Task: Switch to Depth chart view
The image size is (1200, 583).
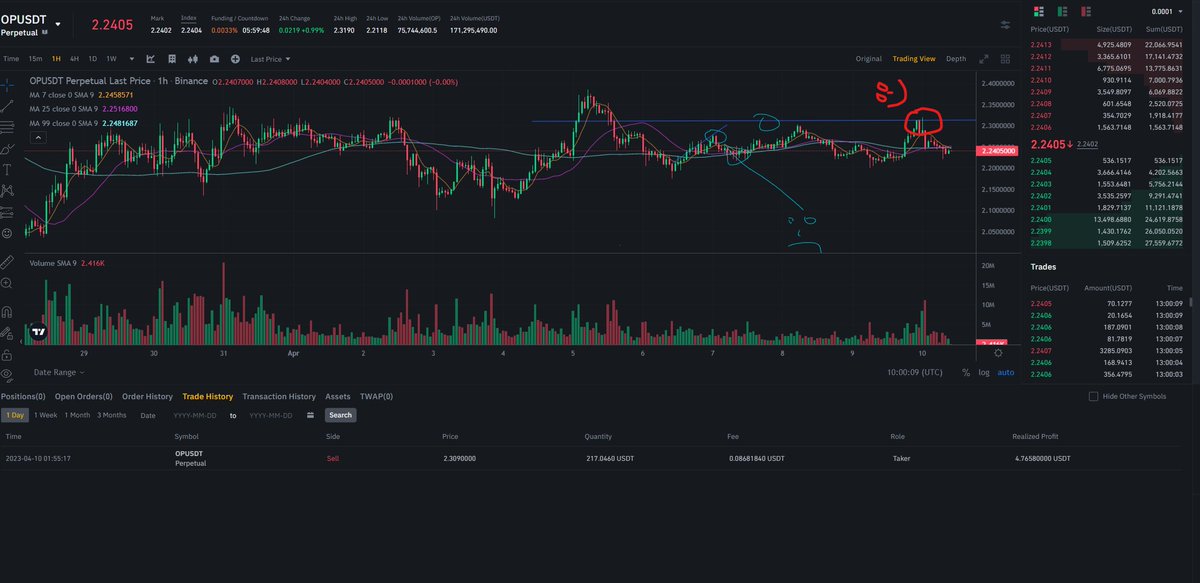Action: [x=956, y=59]
